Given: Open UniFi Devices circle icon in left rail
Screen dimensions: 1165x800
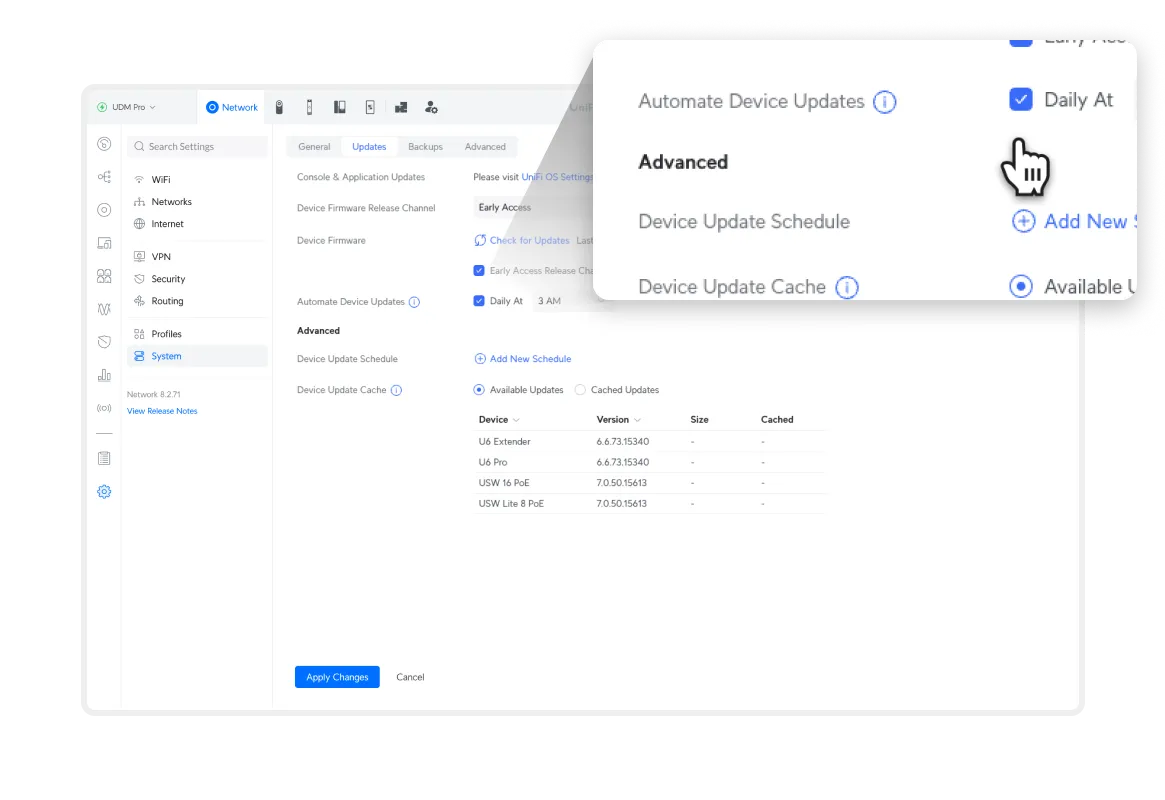Looking at the screenshot, I should (104, 210).
